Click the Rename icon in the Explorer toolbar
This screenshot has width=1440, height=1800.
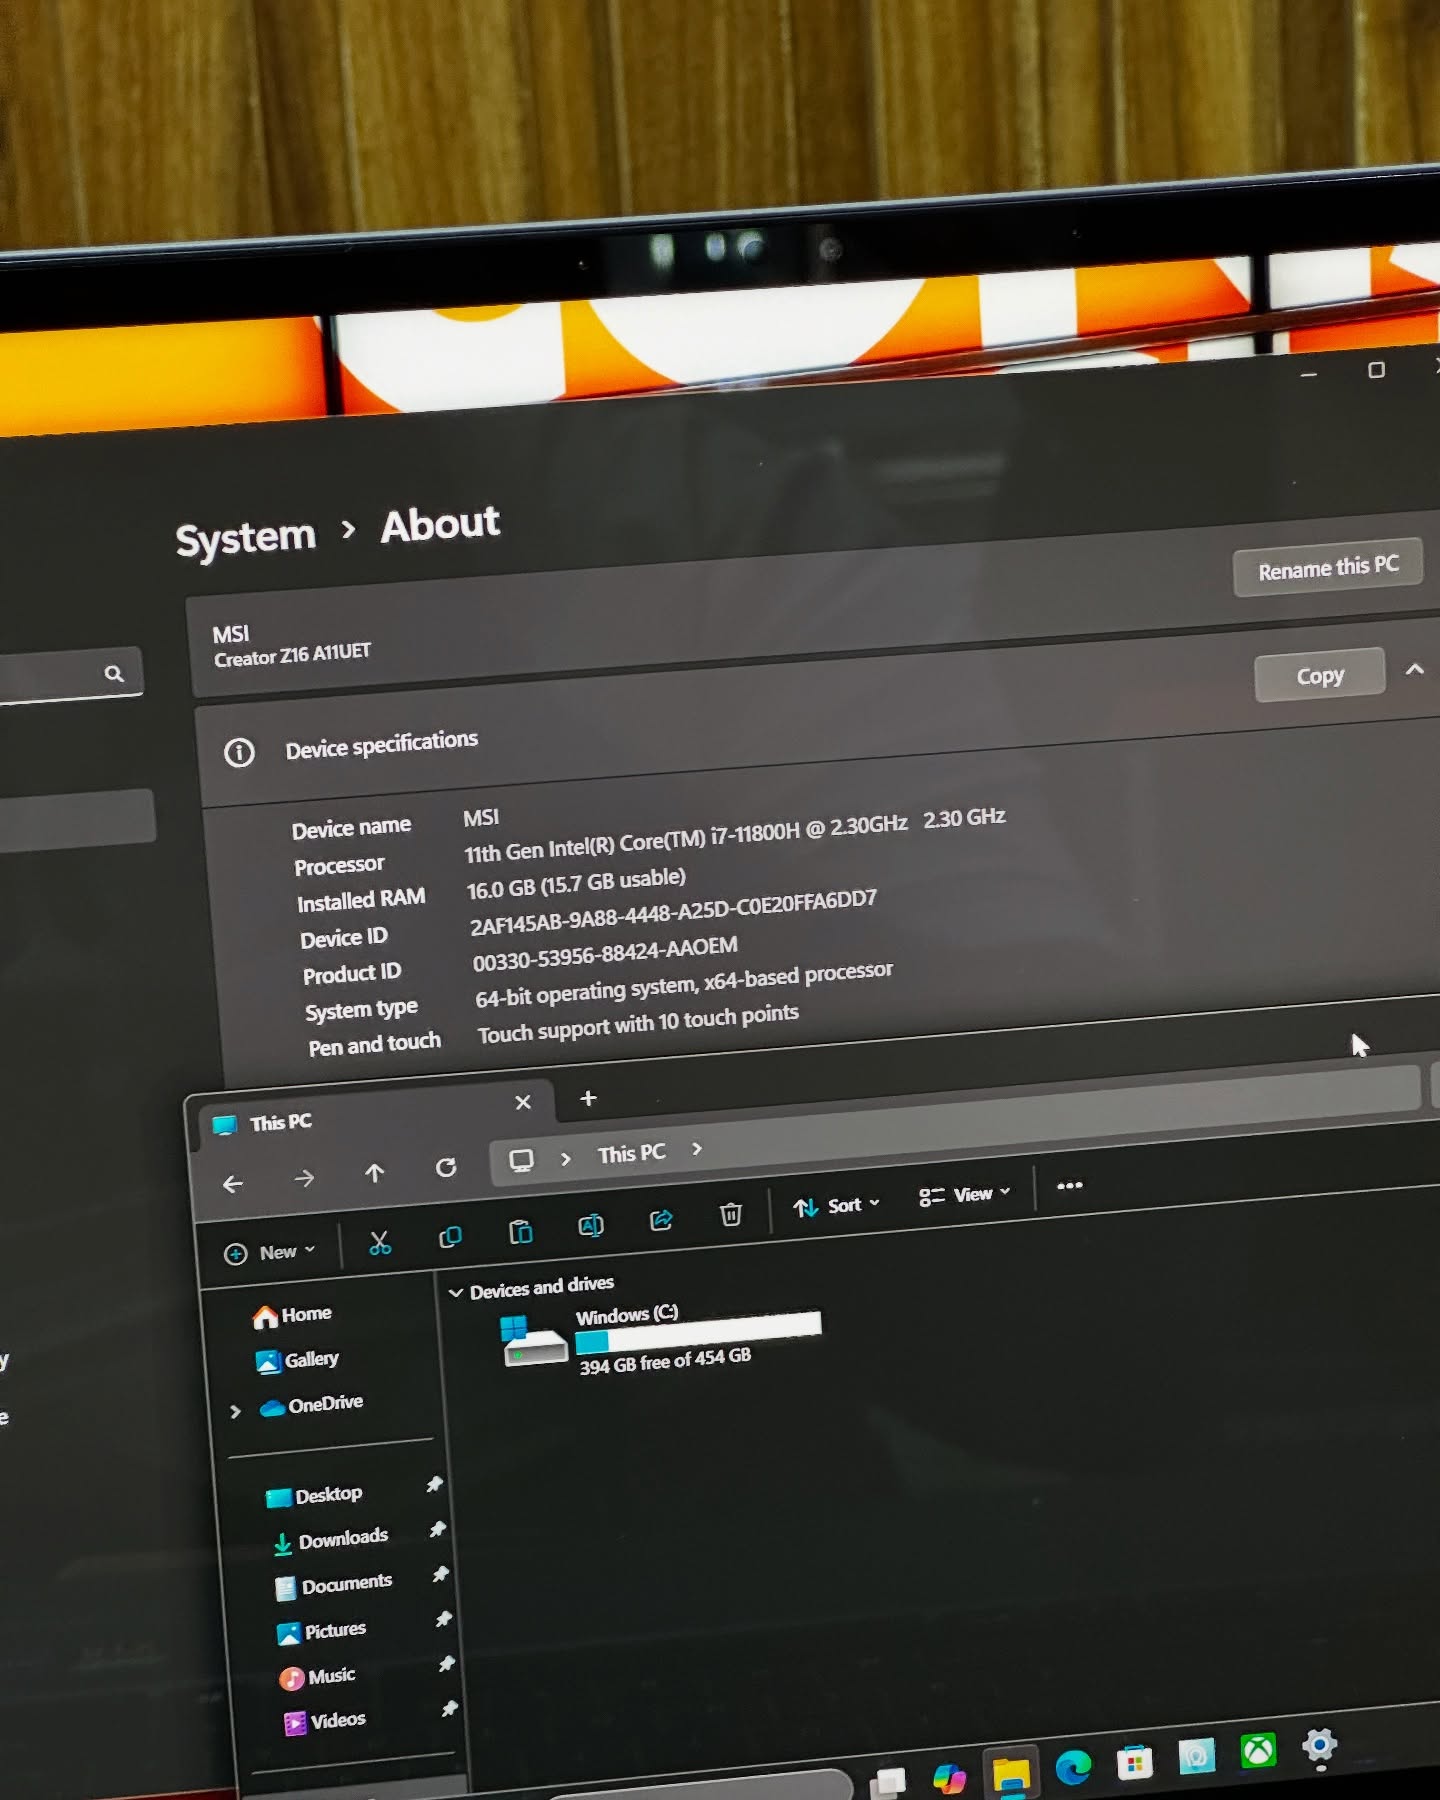[591, 1225]
